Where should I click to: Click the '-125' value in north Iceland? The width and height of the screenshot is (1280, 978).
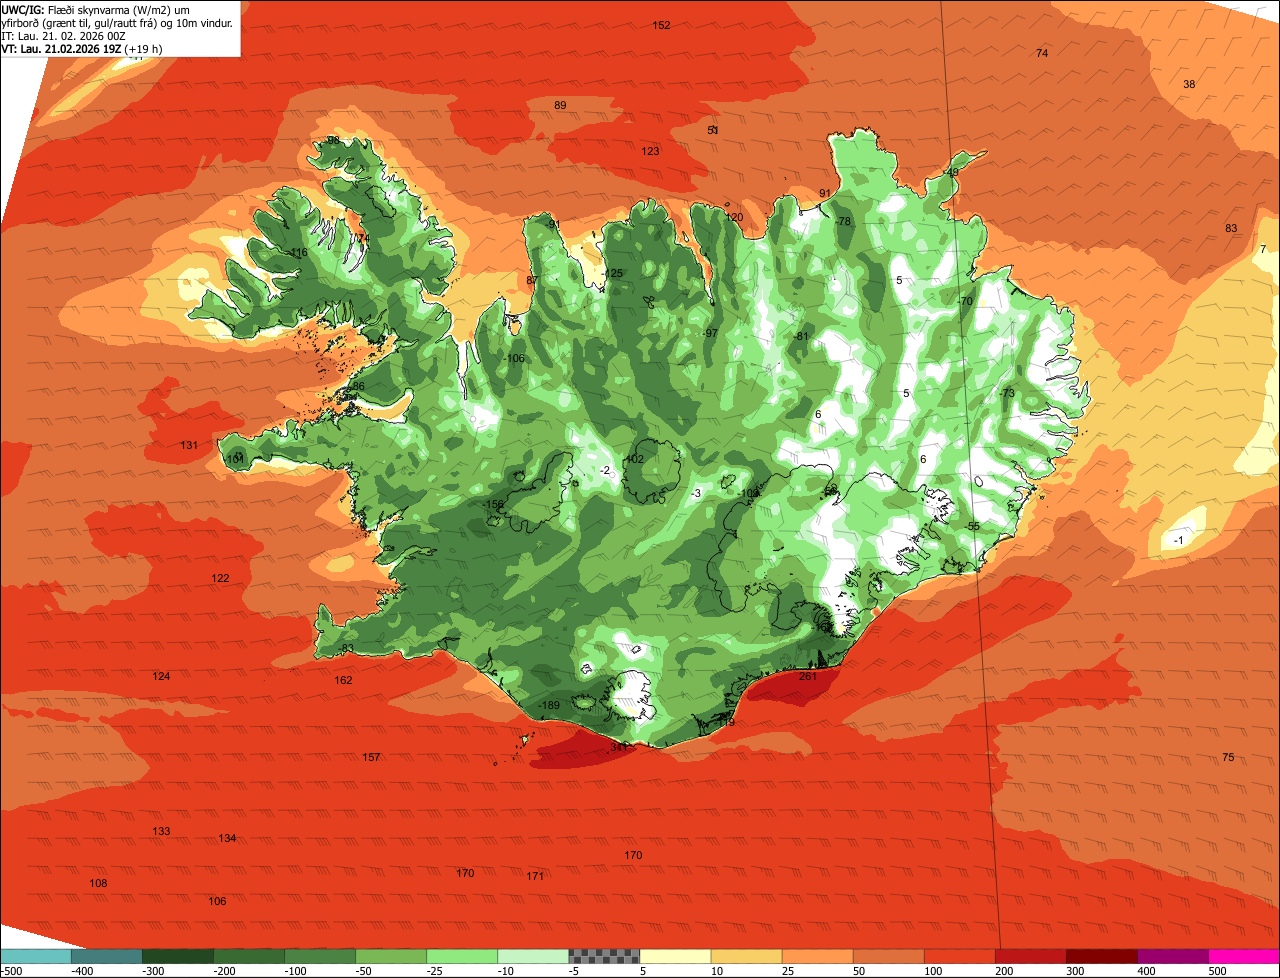612,273
